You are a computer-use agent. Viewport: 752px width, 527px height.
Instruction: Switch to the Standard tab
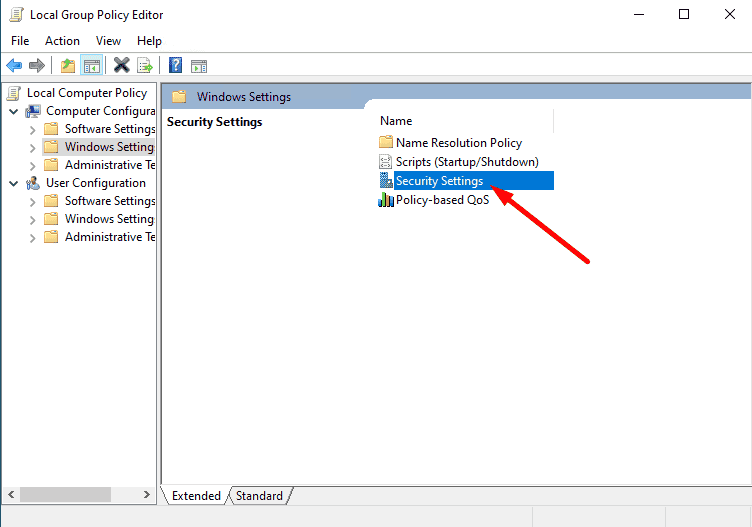pos(259,495)
